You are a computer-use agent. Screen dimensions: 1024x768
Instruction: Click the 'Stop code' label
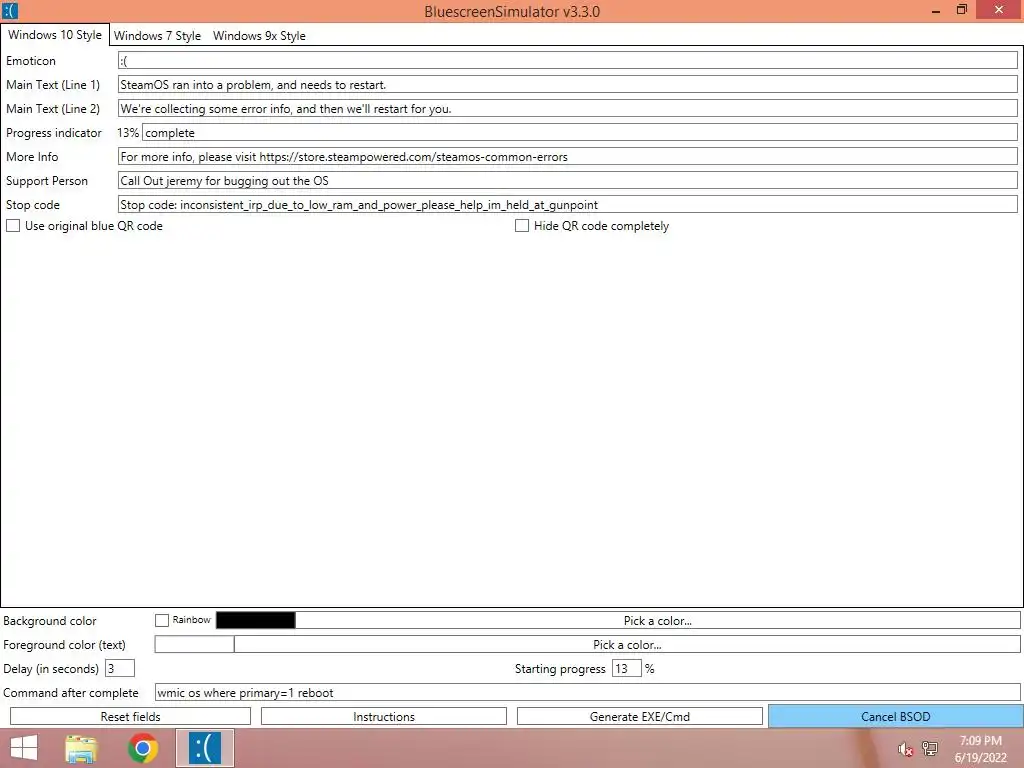tap(33, 205)
